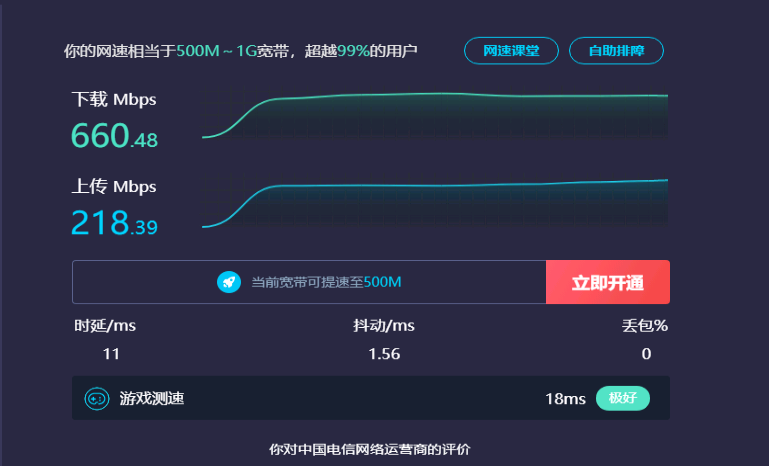Screen dimensions: 769x466
Task: Click the 丢包% label
Action: tap(645, 326)
